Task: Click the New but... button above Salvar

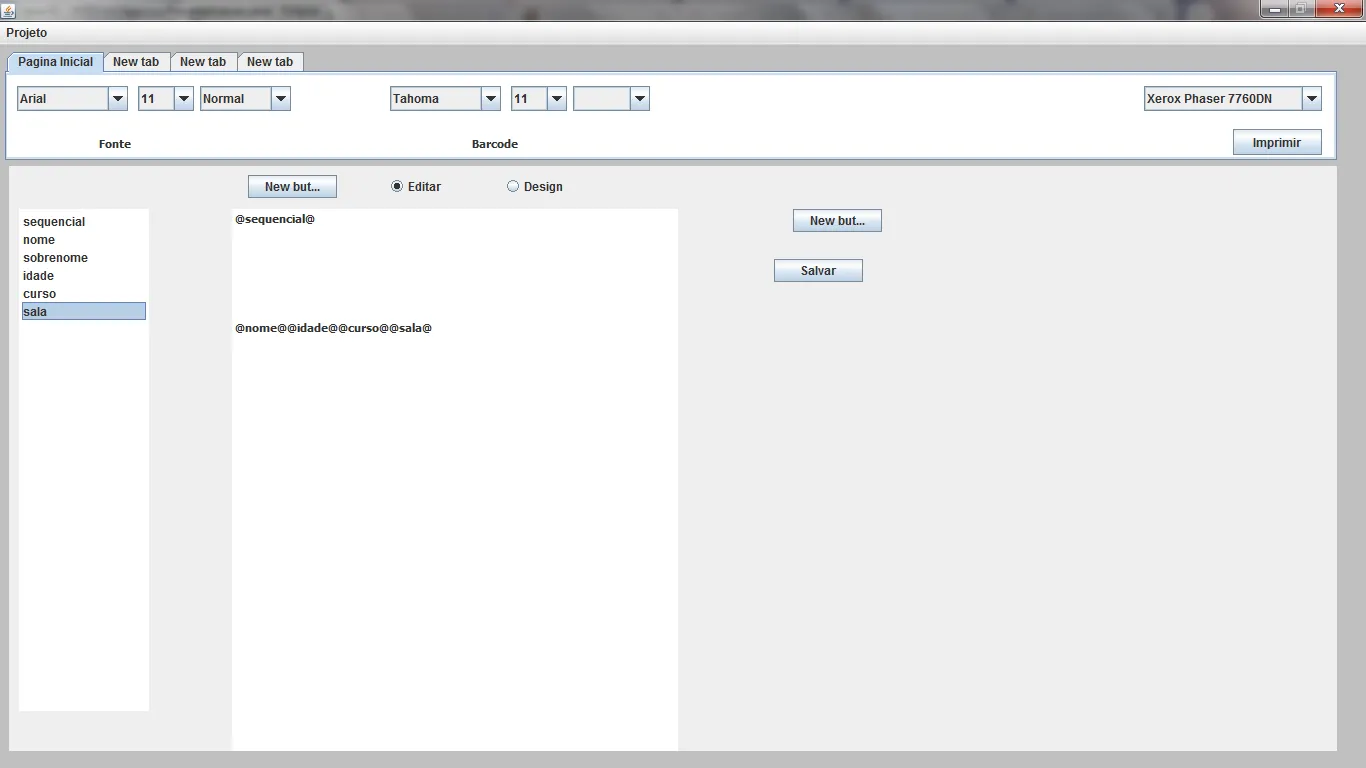Action: (x=837, y=221)
